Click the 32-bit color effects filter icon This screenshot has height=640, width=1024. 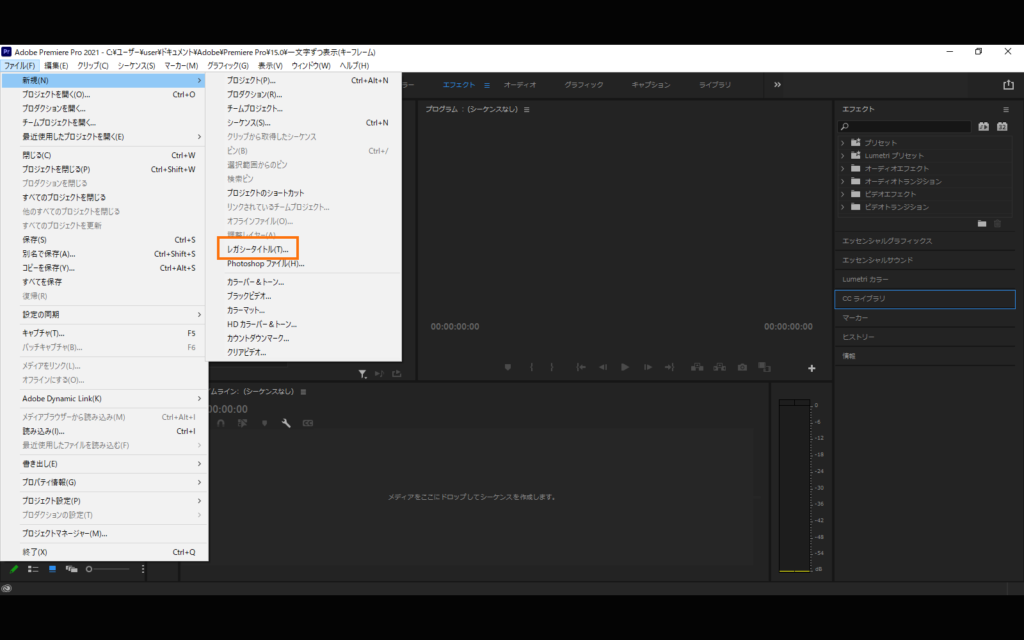[1002, 127]
